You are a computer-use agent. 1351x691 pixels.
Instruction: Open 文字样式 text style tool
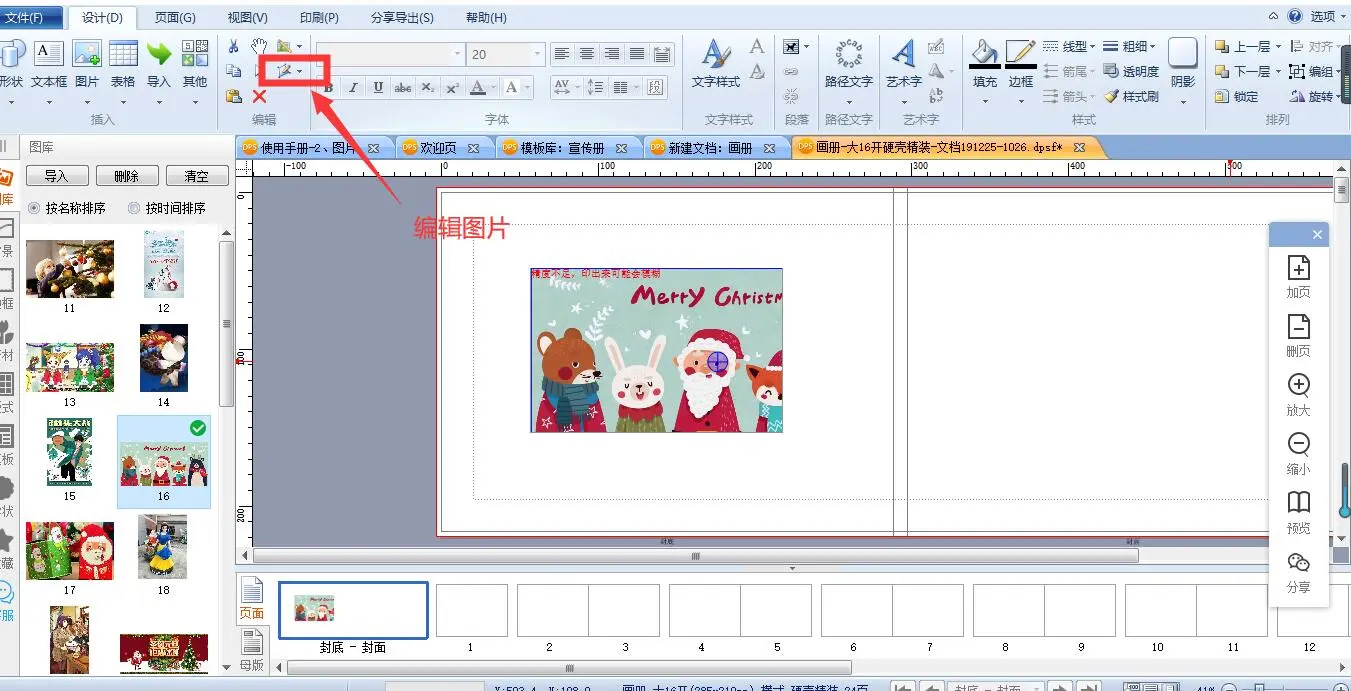(x=716, y=64)
